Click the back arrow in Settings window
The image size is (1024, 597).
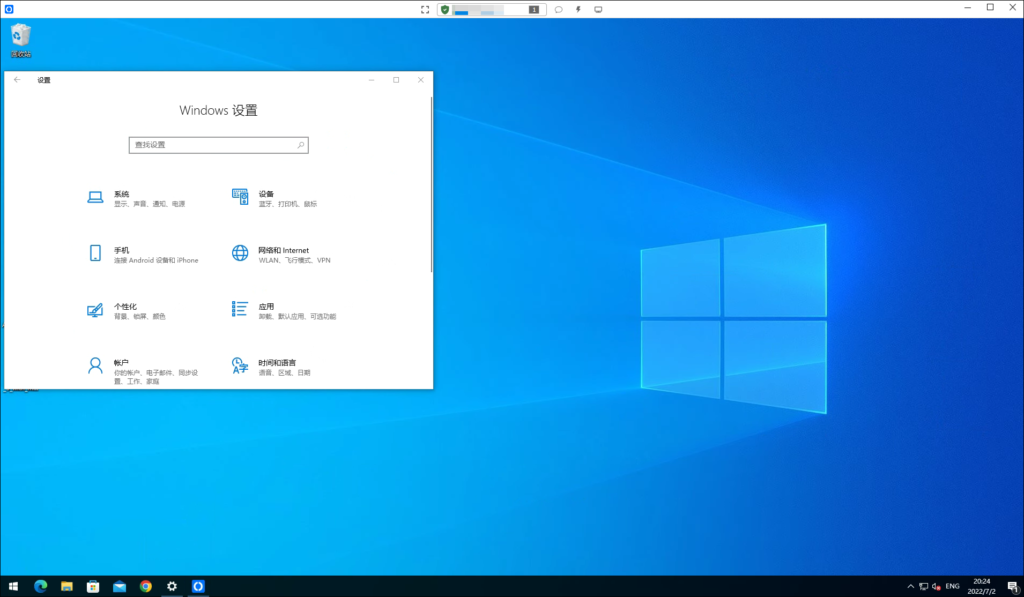pyautogui.click(x=17, y=80)
